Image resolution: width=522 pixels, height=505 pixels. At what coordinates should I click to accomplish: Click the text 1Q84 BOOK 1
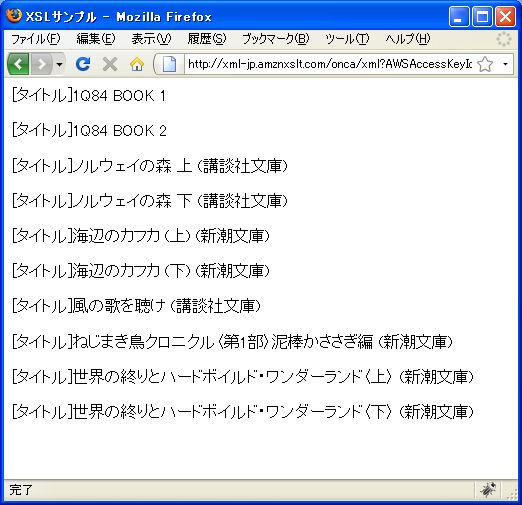(x=119, y=96)
